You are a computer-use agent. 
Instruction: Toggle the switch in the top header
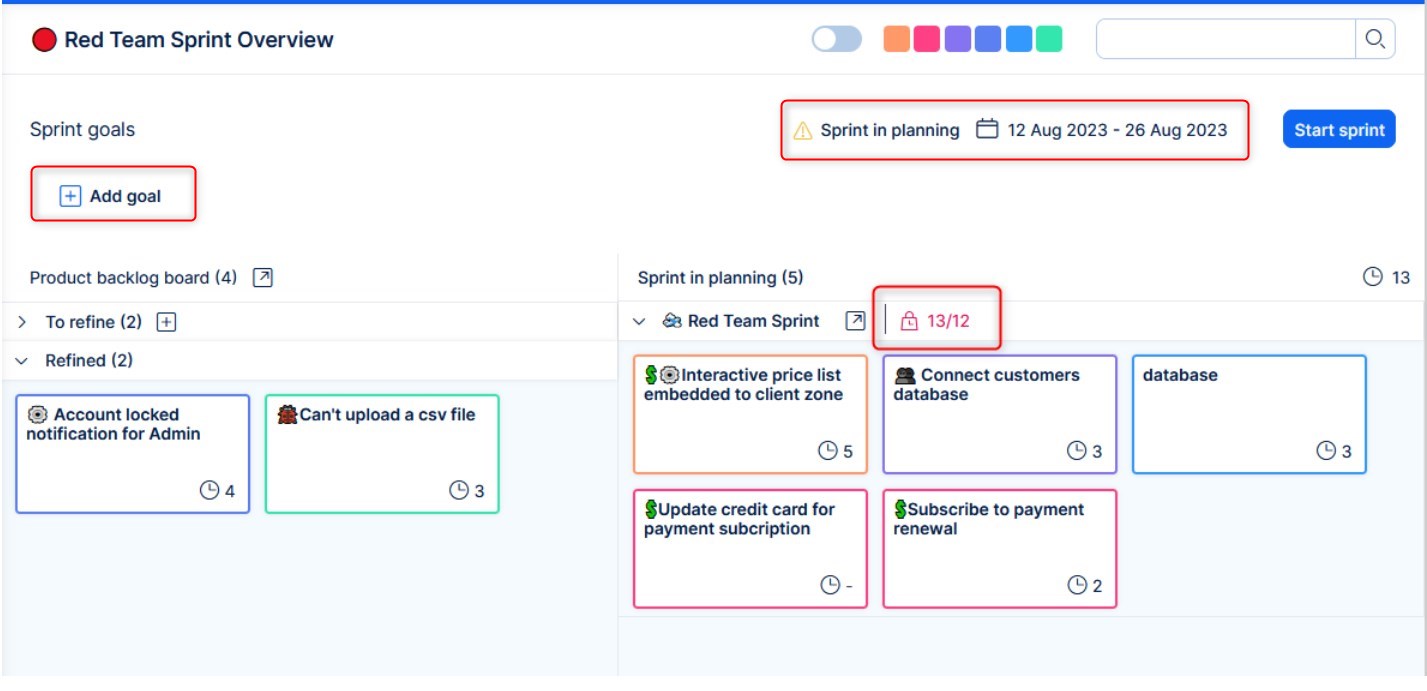tap(836, 39)
